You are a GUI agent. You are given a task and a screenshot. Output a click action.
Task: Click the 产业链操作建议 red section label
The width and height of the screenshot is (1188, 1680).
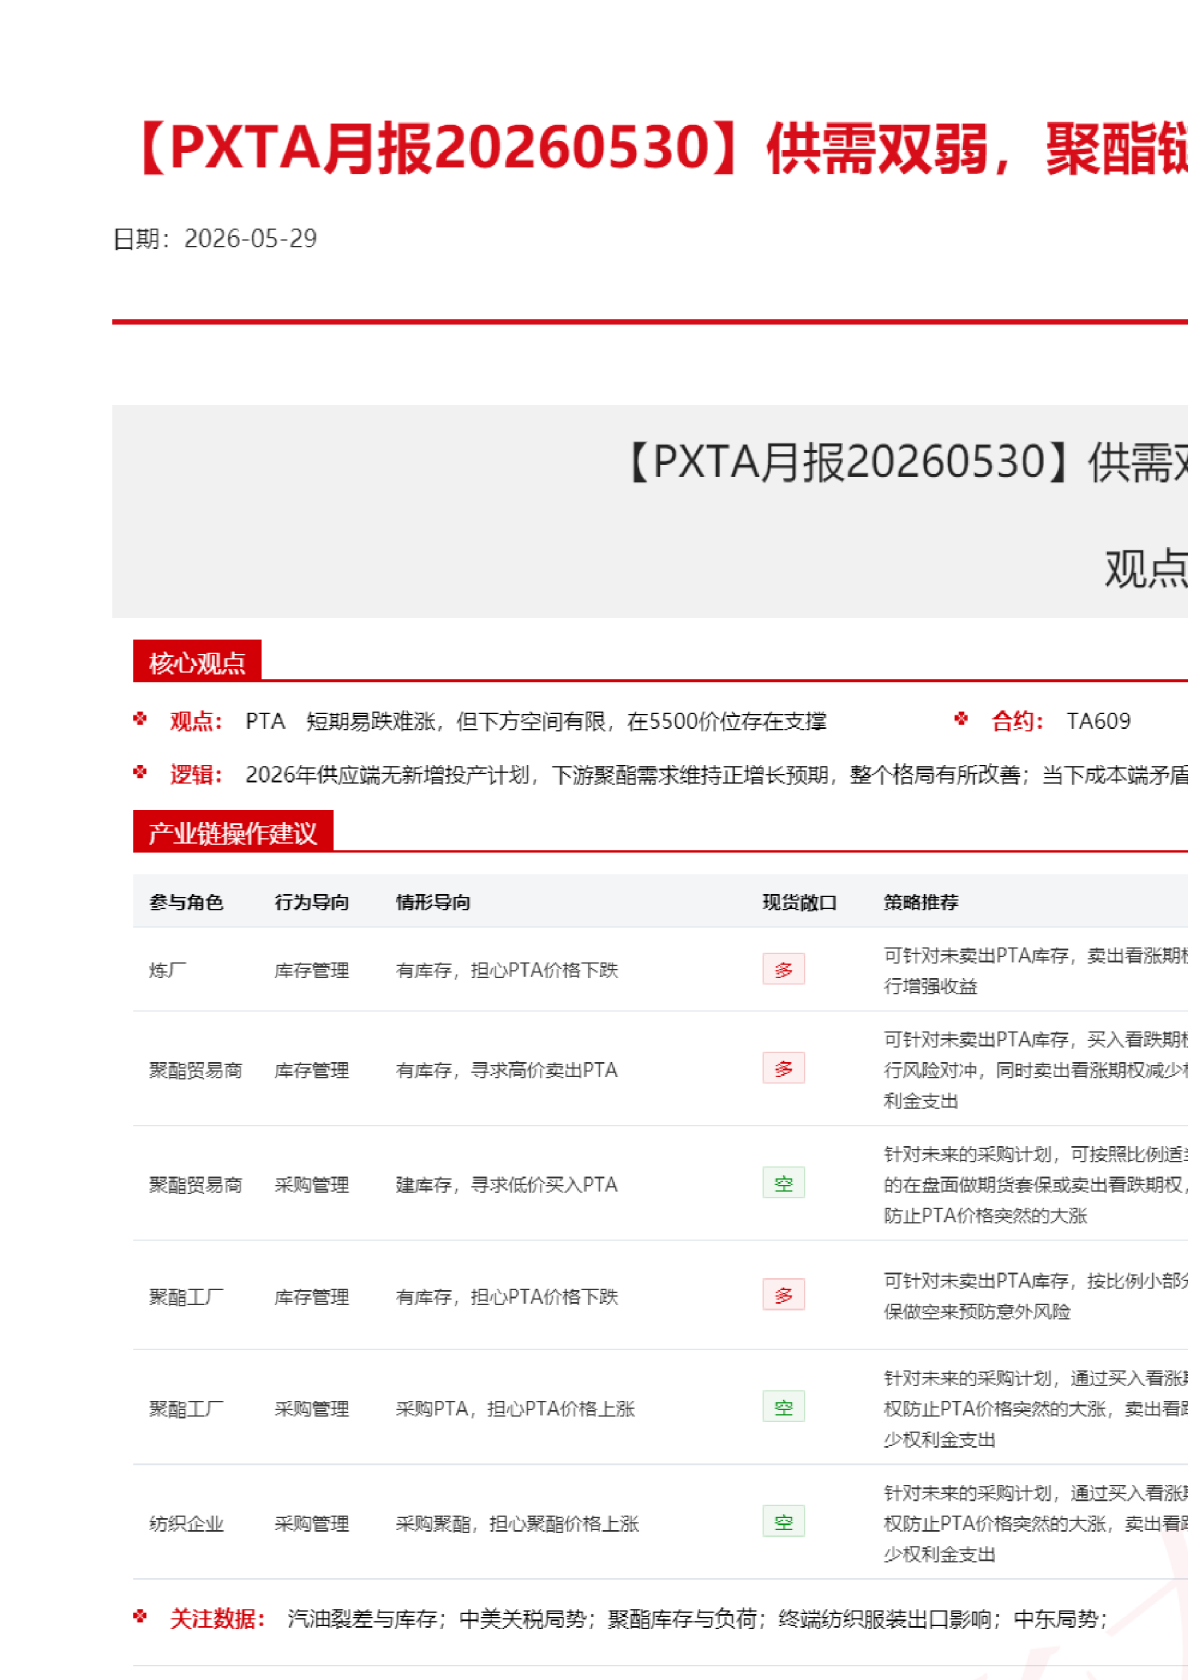tap(233, 833)
